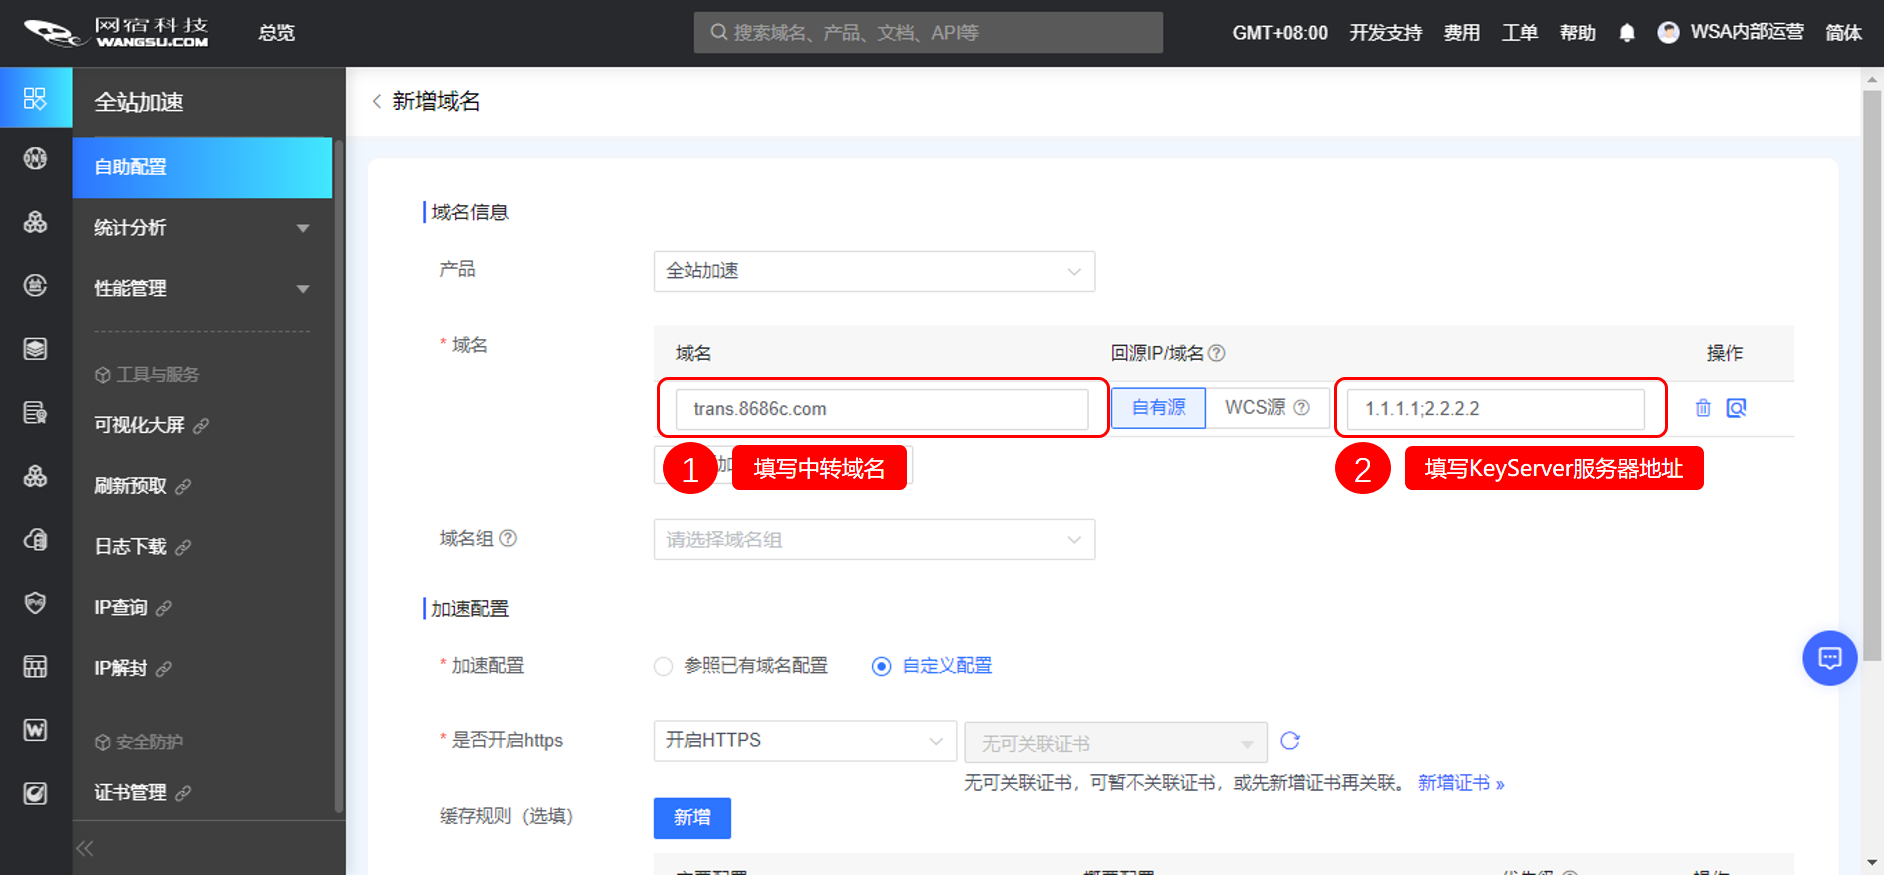Switch language via 简体
1885x875 pixels.
tap(1843, 33)
